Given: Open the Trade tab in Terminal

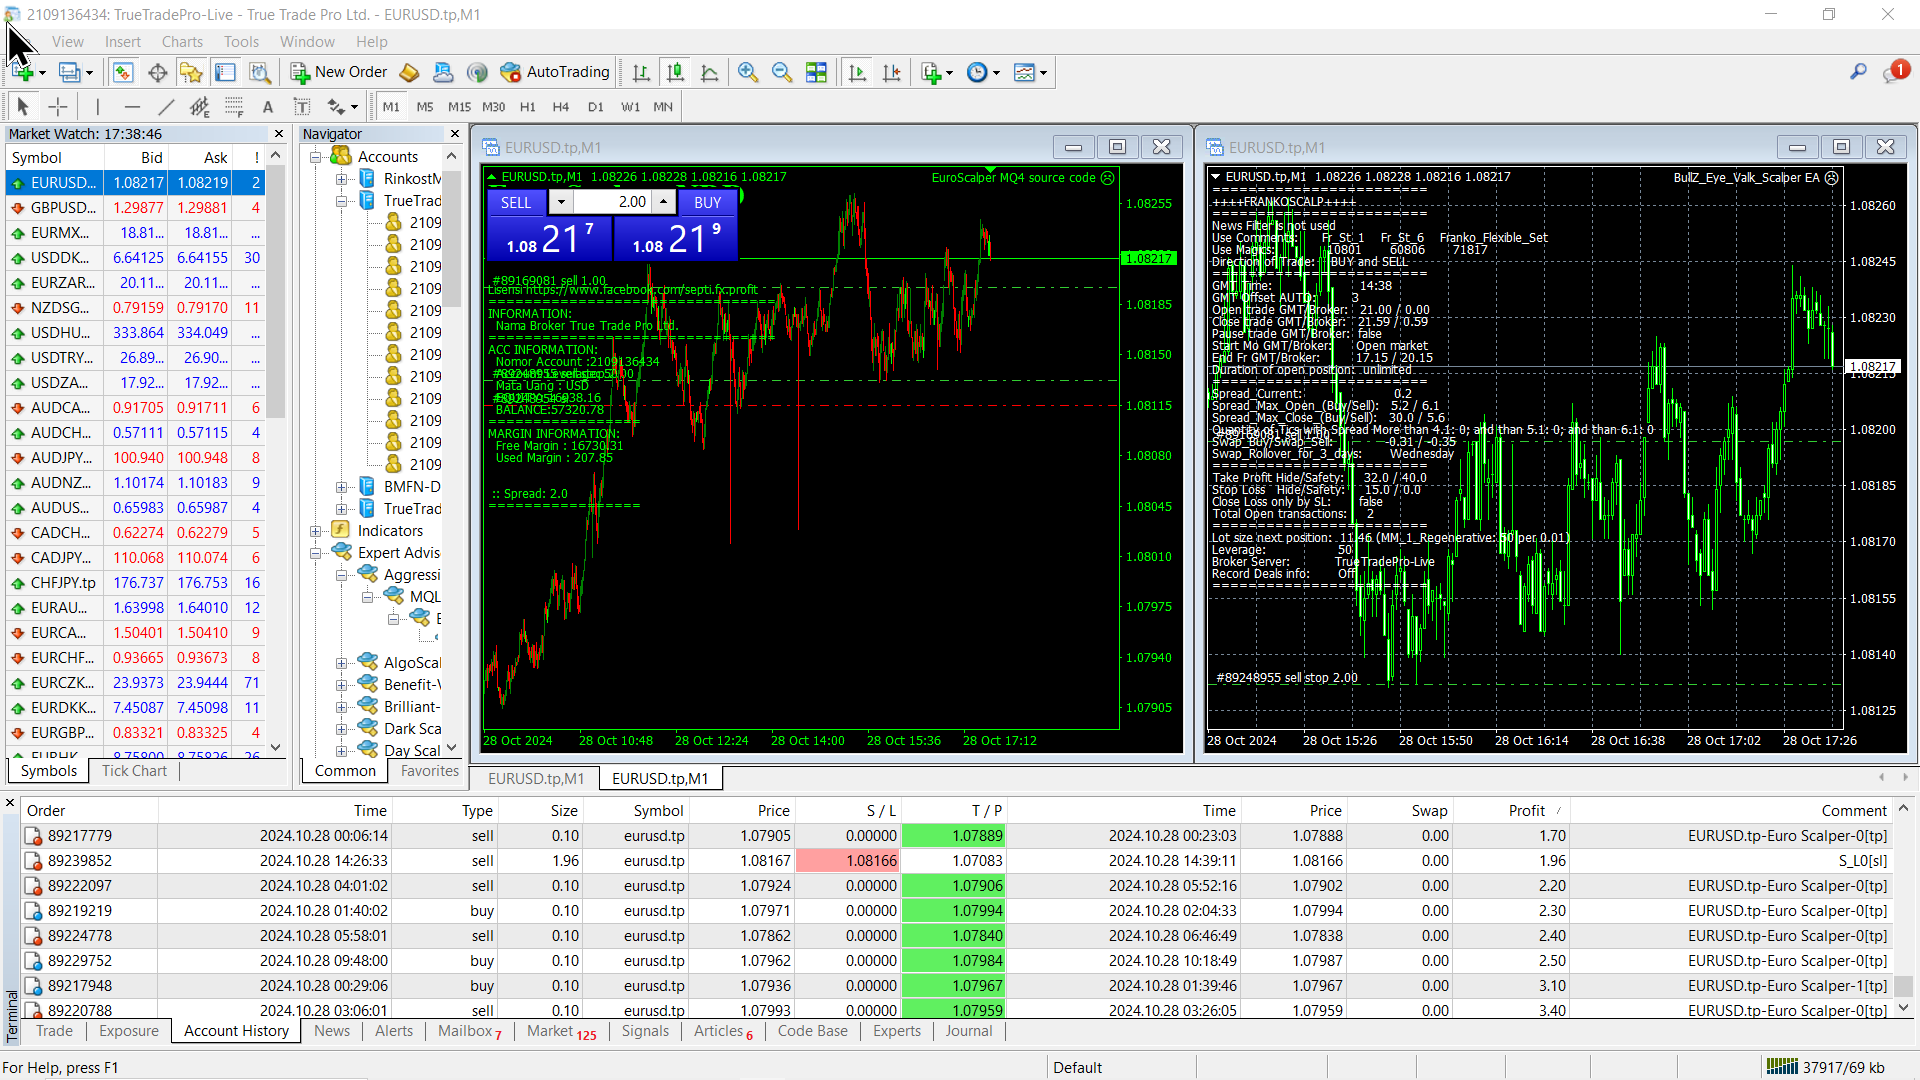Looking at the screenshot, I should click(x=54, y=1031).
